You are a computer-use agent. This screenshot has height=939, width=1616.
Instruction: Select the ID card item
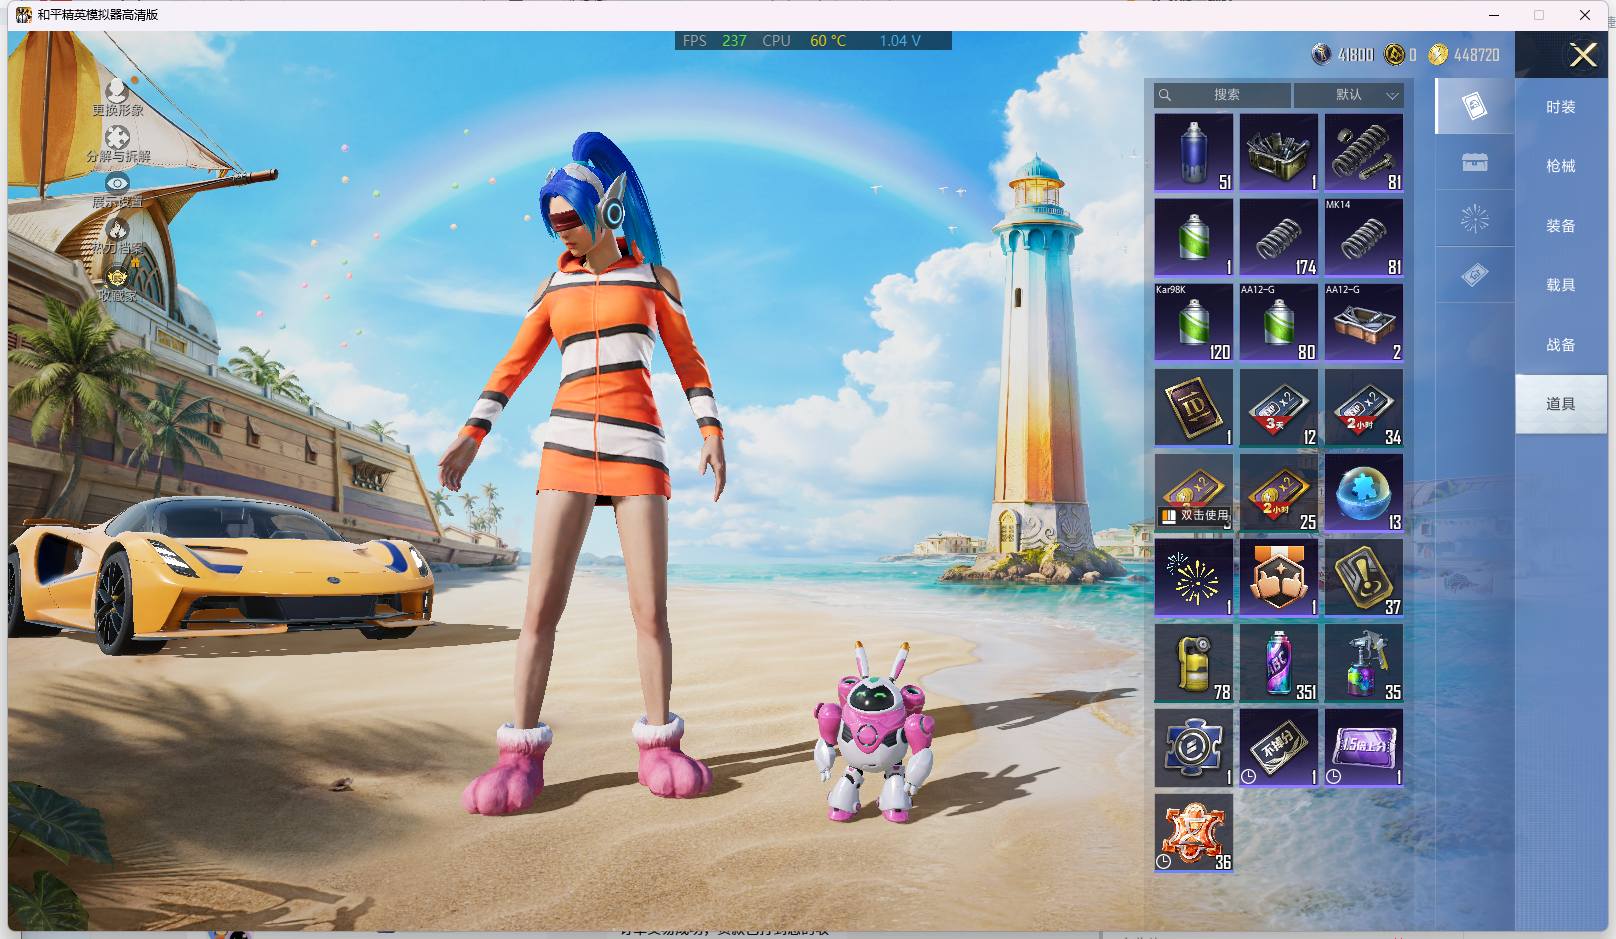(x=1194, y=408)
